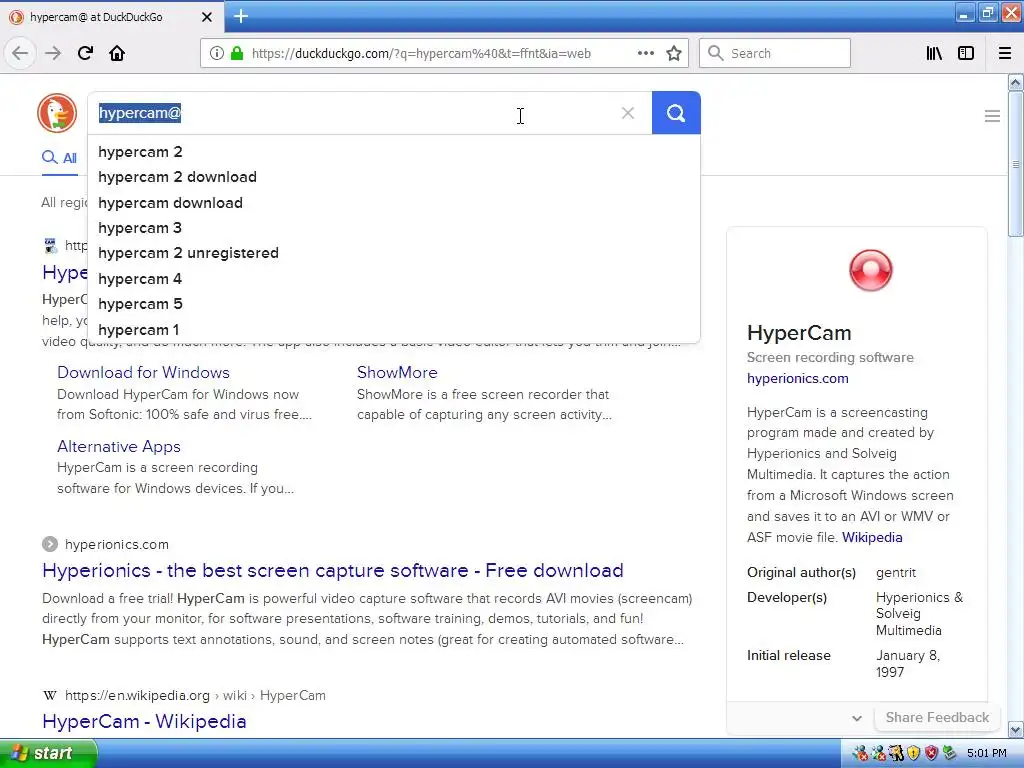
Task: Open page actions three-dot menu
Action: click(x=646, y=54)
